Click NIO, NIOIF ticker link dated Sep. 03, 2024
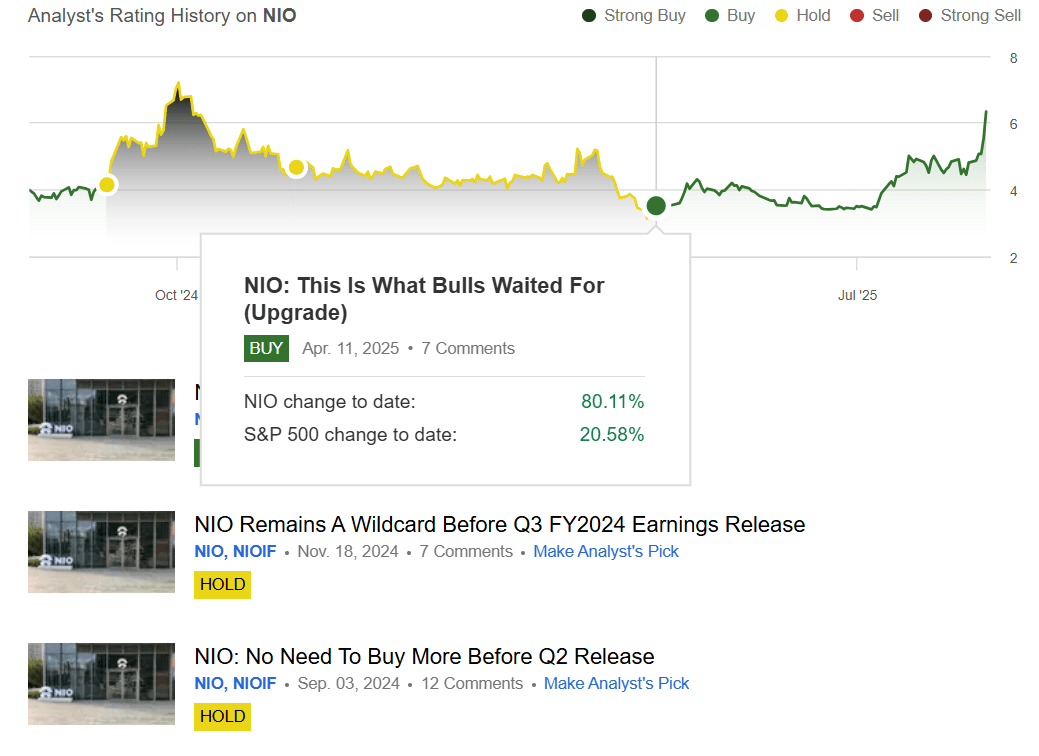Screen dimensions: 1039x756 235,683
